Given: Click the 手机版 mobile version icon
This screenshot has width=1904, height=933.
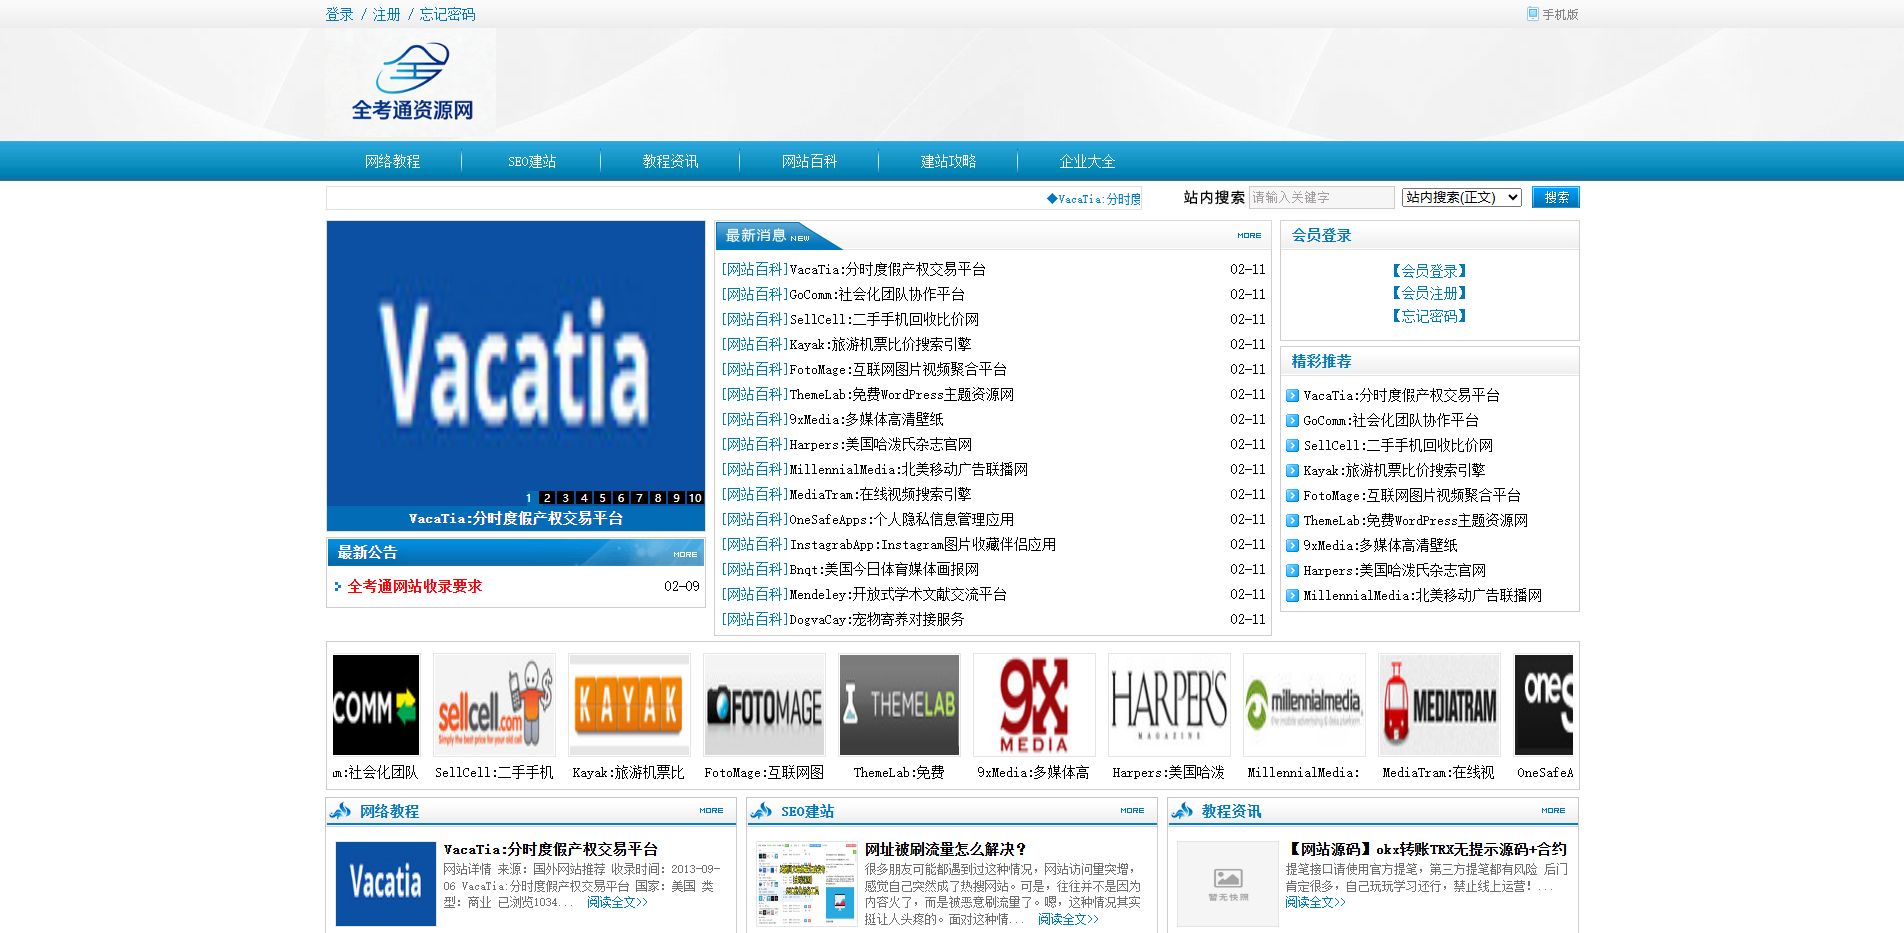Looking at the screenshot, I should point(1532,14).
